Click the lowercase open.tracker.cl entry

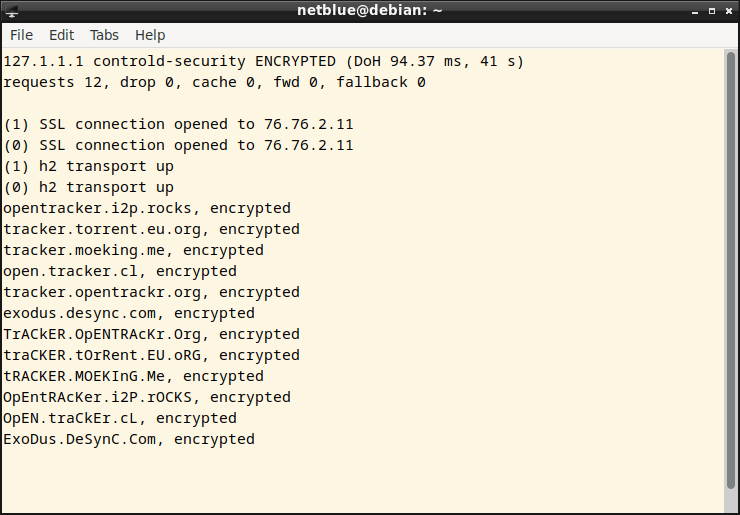click(119, 271)
